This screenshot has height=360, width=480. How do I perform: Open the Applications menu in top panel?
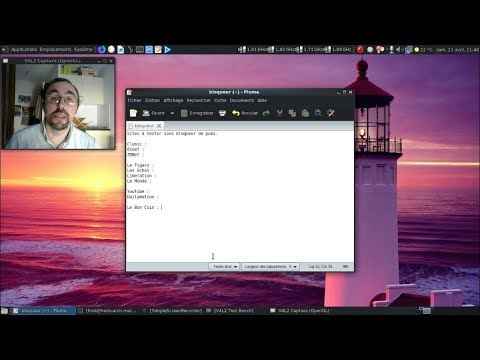(24, 49)
